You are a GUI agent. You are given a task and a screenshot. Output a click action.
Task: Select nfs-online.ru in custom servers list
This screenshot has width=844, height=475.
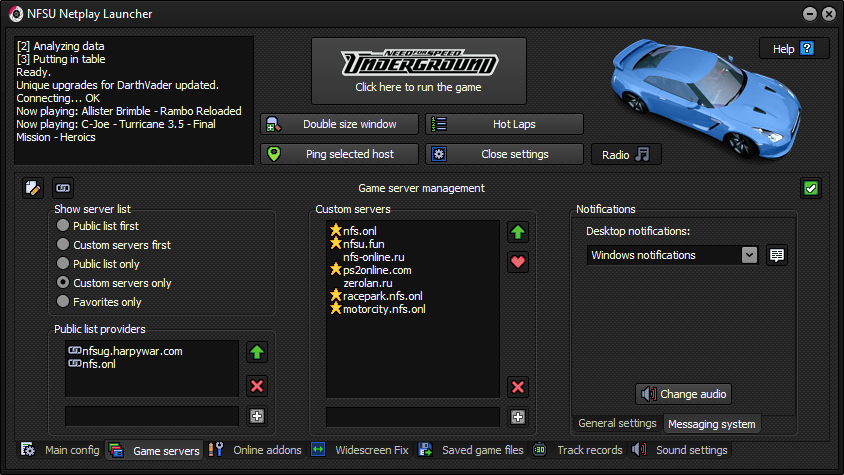[x=374, y=257]
